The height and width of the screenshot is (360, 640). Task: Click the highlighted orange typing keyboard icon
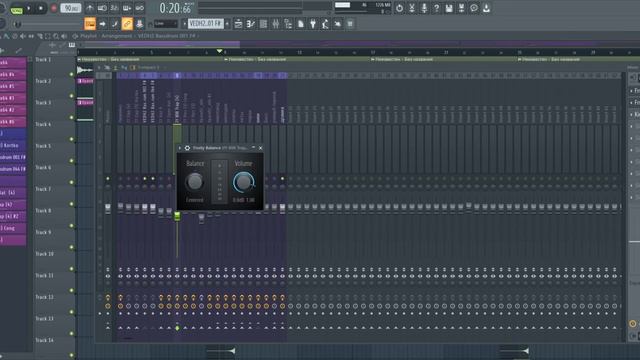[90, 24]
